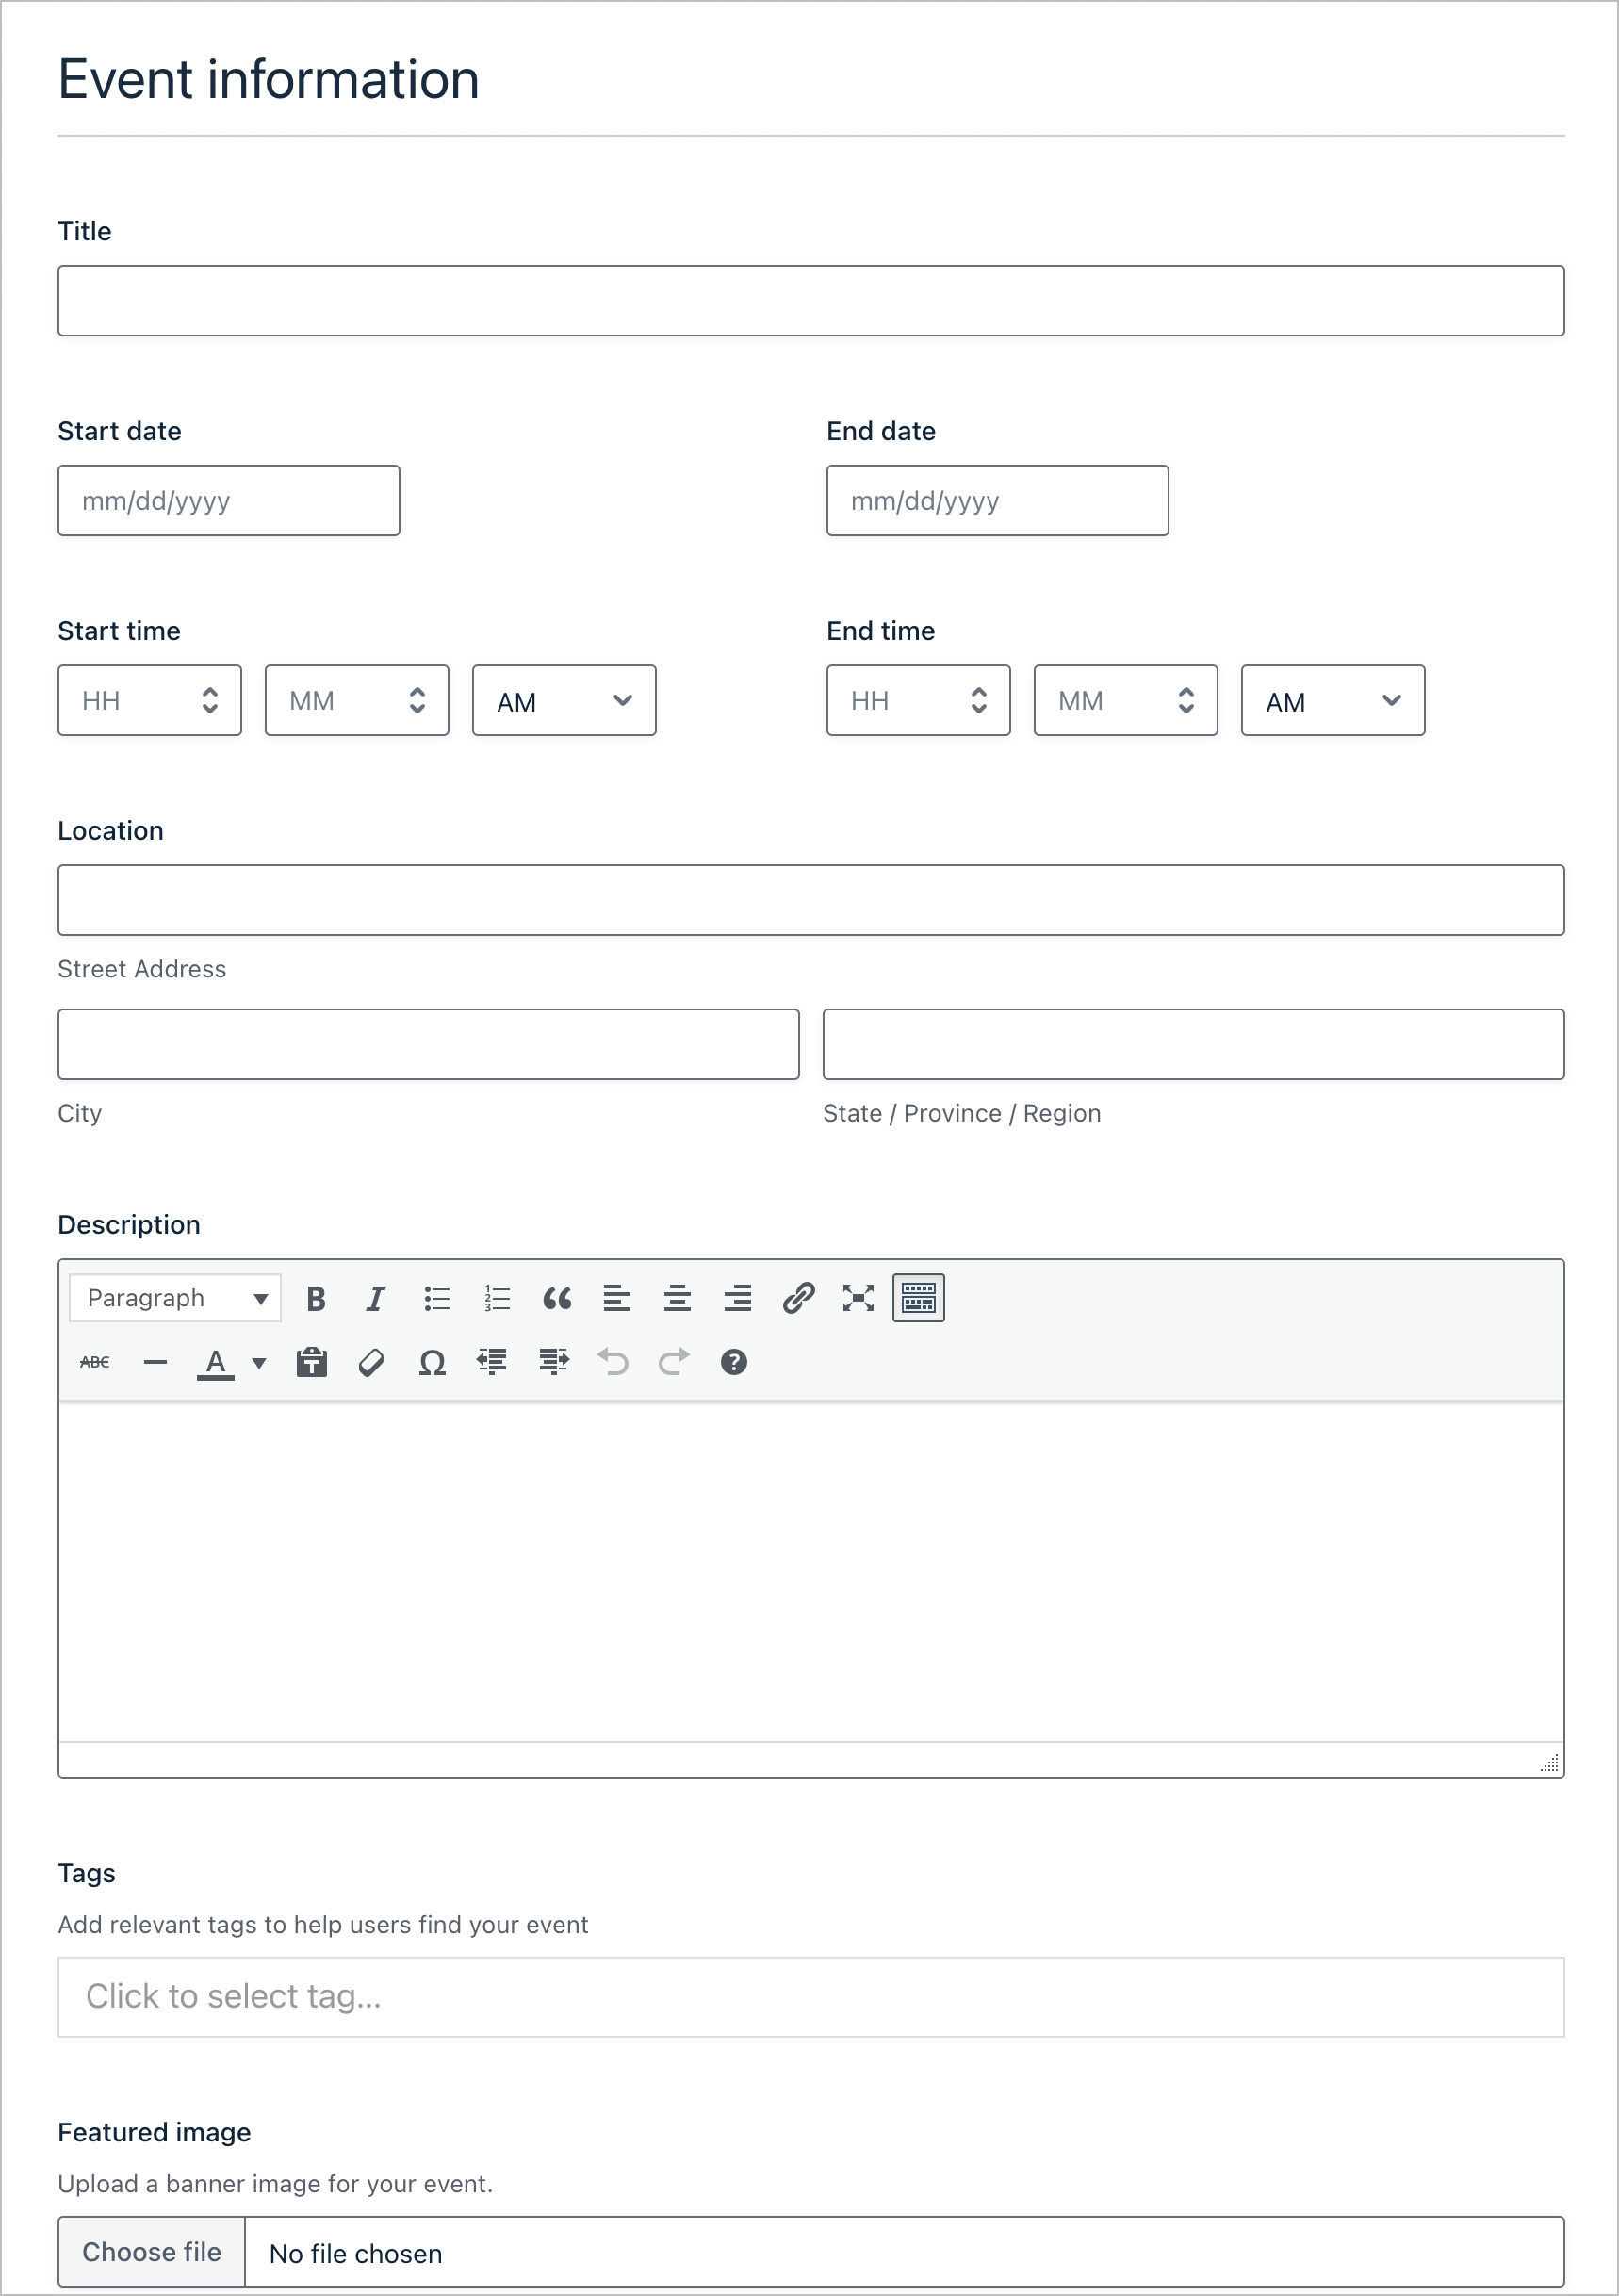Open the editor help dialog
Image resolution: width=1619 pixels, height=2296 pixels.
coord(733,1362)
